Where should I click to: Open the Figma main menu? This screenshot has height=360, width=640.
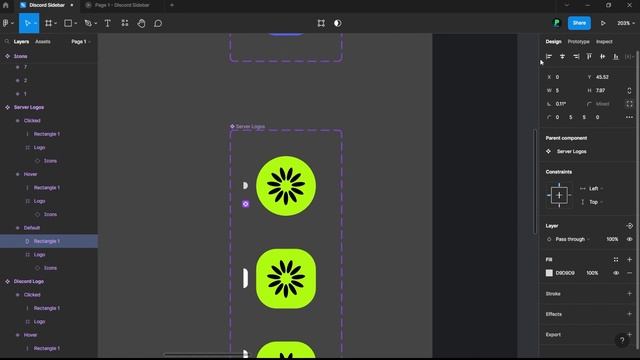[6, 23]
